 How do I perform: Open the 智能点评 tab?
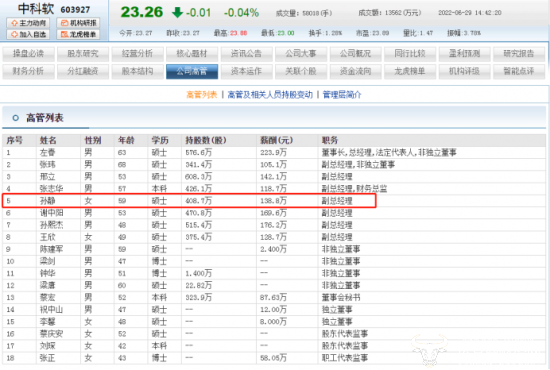click(519, 71)
